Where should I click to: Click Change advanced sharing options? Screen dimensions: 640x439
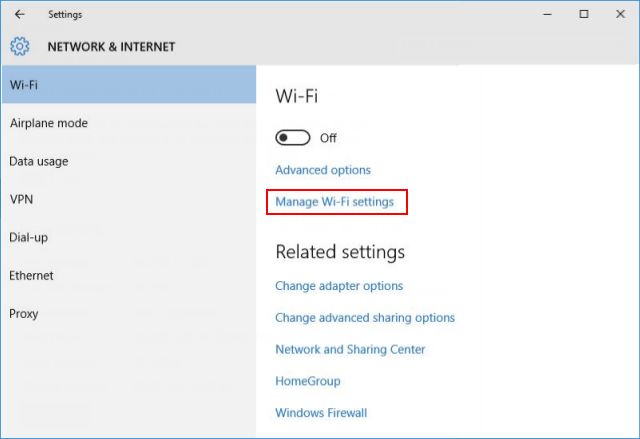(x=365, y=318)
